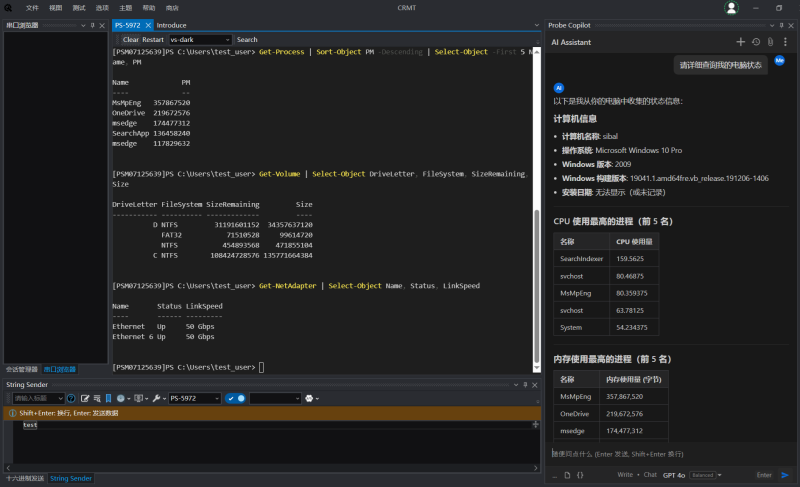This screenshot has height=487, width=800.
Task: Switch to the 串口浏览器 bottom tab
Action: [60, 369]
